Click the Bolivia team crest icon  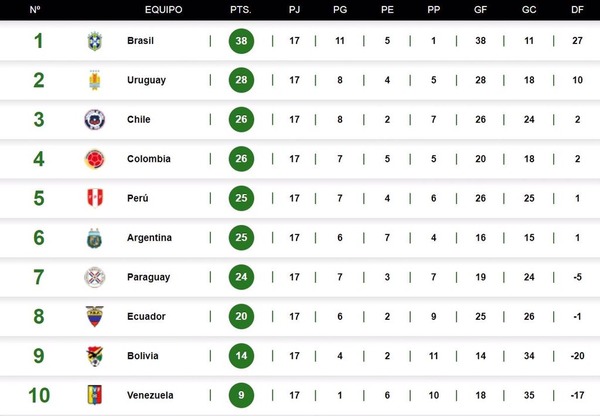(94, 356)
